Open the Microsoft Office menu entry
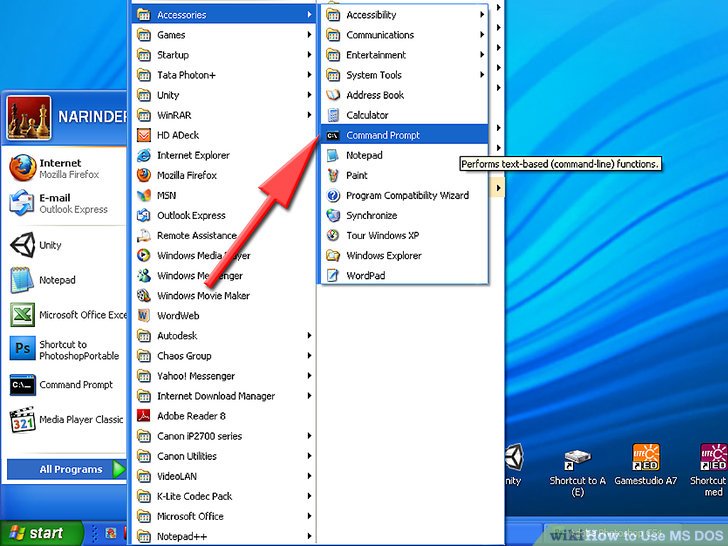The width and height of the screenshot is (728, 546). coord(224,516)
